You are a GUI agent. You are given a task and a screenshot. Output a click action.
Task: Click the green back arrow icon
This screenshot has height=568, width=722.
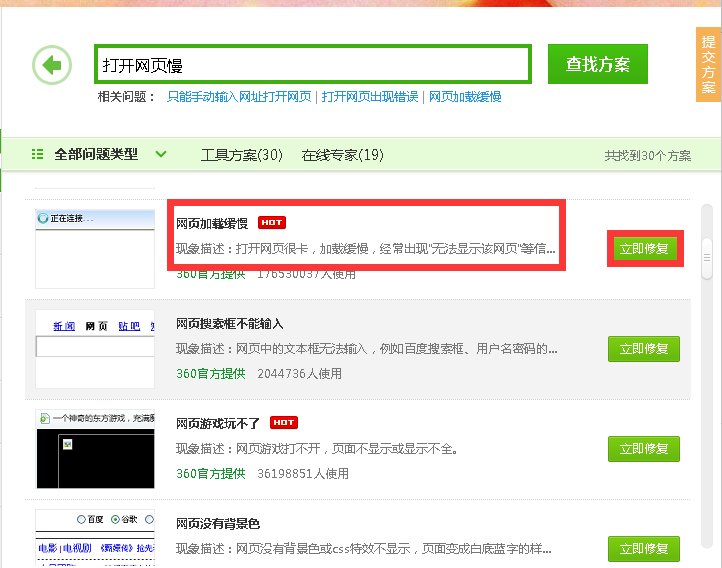pos(52,65)
